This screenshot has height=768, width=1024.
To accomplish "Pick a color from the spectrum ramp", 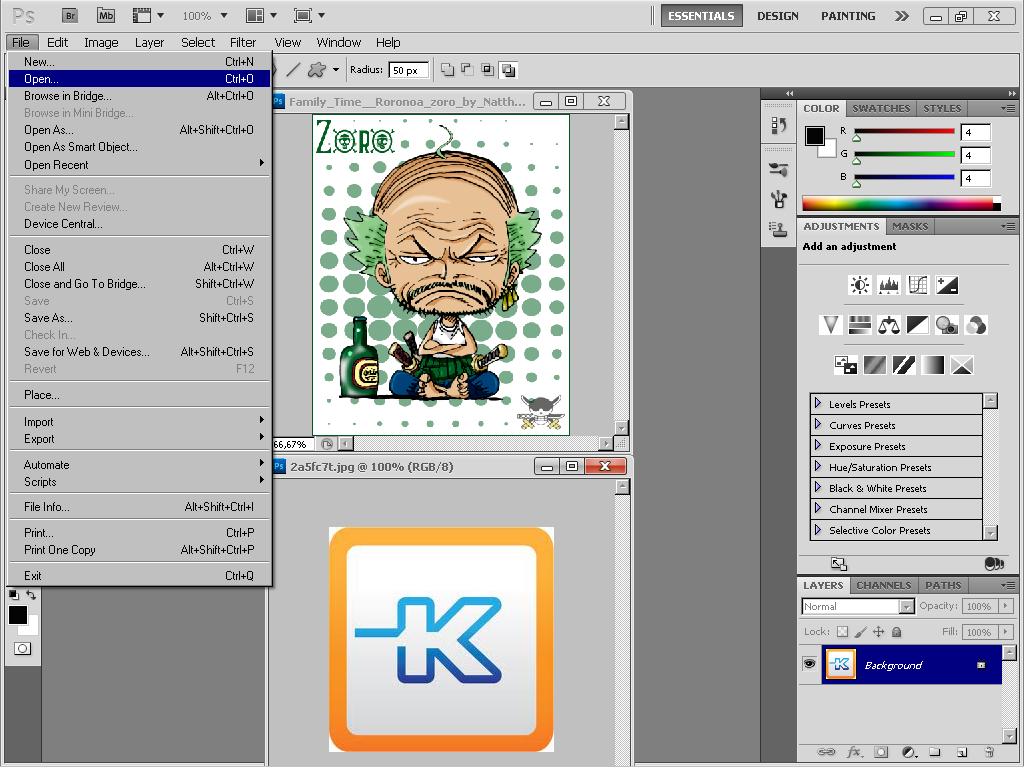I will [x=901, y=203].
